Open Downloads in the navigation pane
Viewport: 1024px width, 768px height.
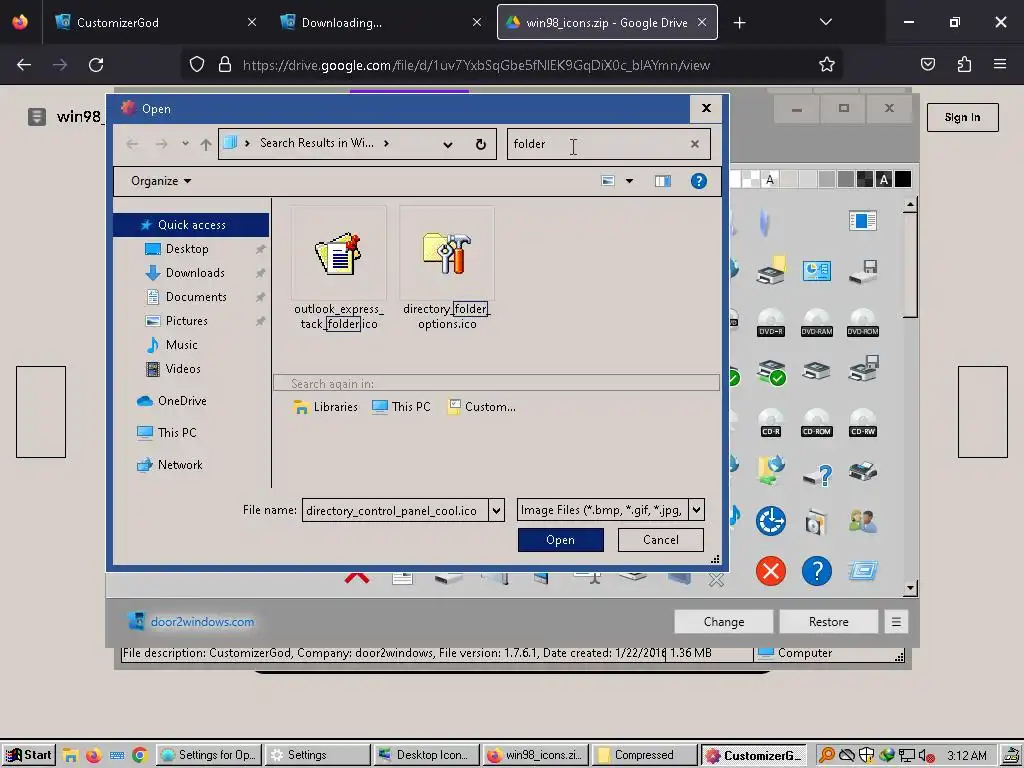pyautogui.click(x=195, y=273)
